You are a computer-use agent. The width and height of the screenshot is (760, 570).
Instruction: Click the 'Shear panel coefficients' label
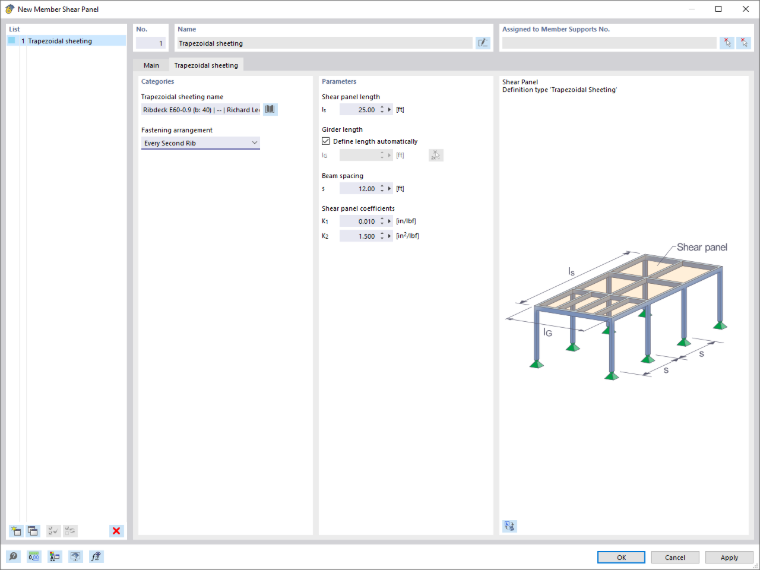(358, 208)
